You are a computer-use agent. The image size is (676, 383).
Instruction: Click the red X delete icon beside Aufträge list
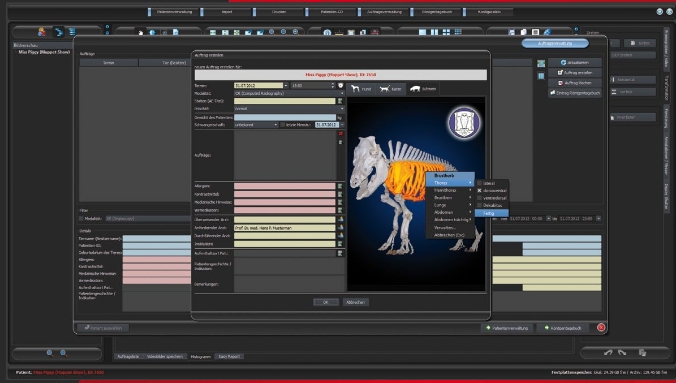[341, 134]
